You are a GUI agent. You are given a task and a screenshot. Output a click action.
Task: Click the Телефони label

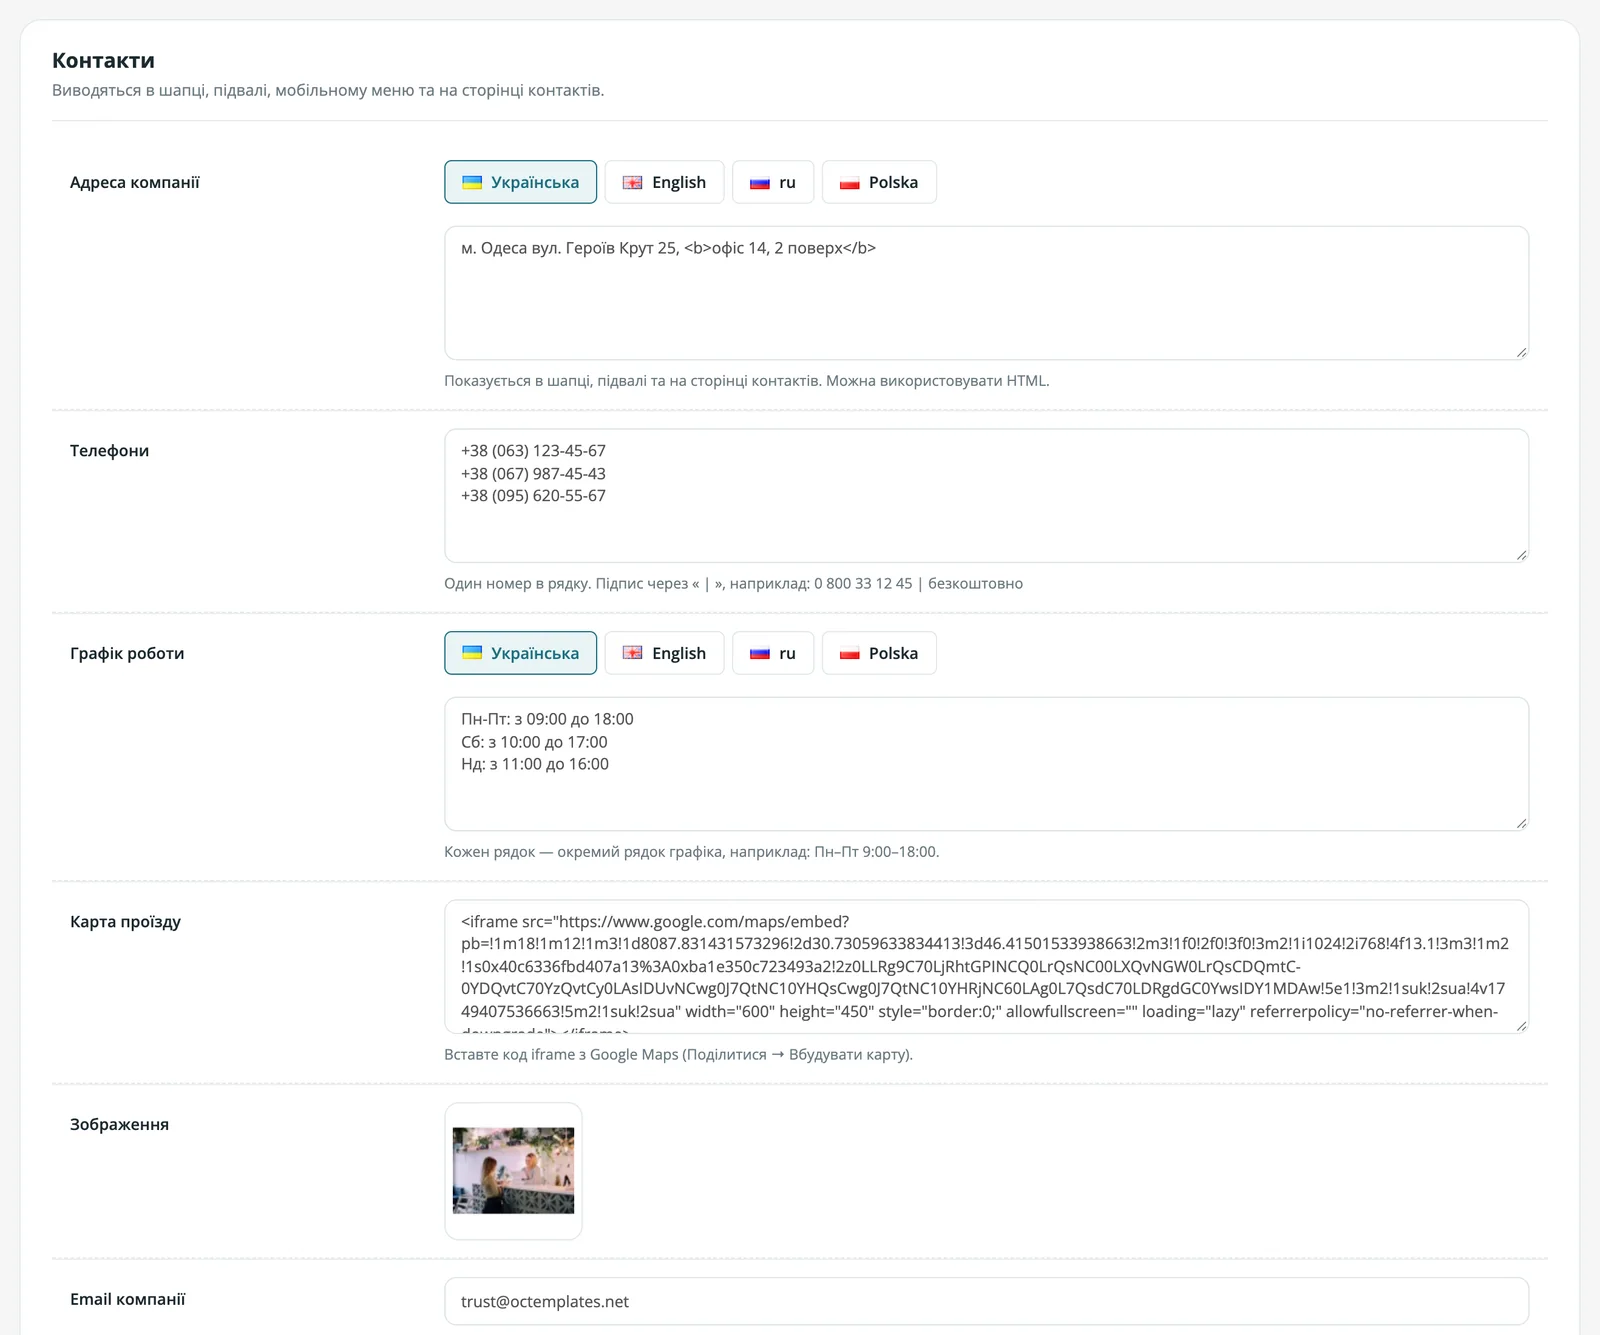point(109,451)
